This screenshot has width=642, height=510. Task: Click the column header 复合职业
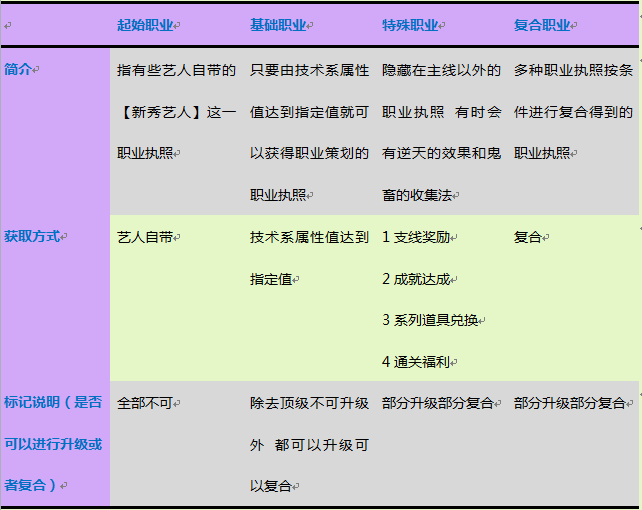pos(542,25)
